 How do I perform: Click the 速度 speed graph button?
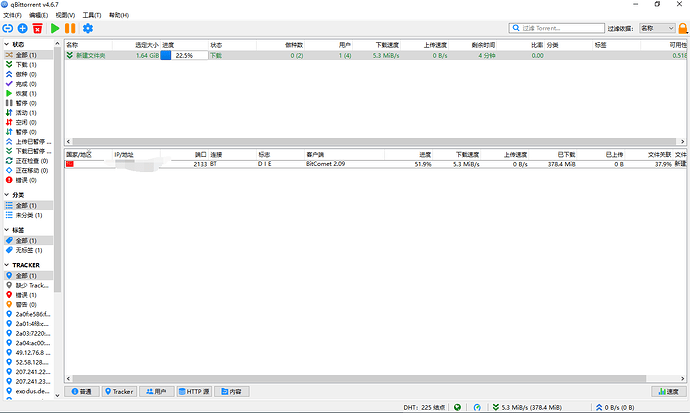pyautogui.click(x=666, y=391)
